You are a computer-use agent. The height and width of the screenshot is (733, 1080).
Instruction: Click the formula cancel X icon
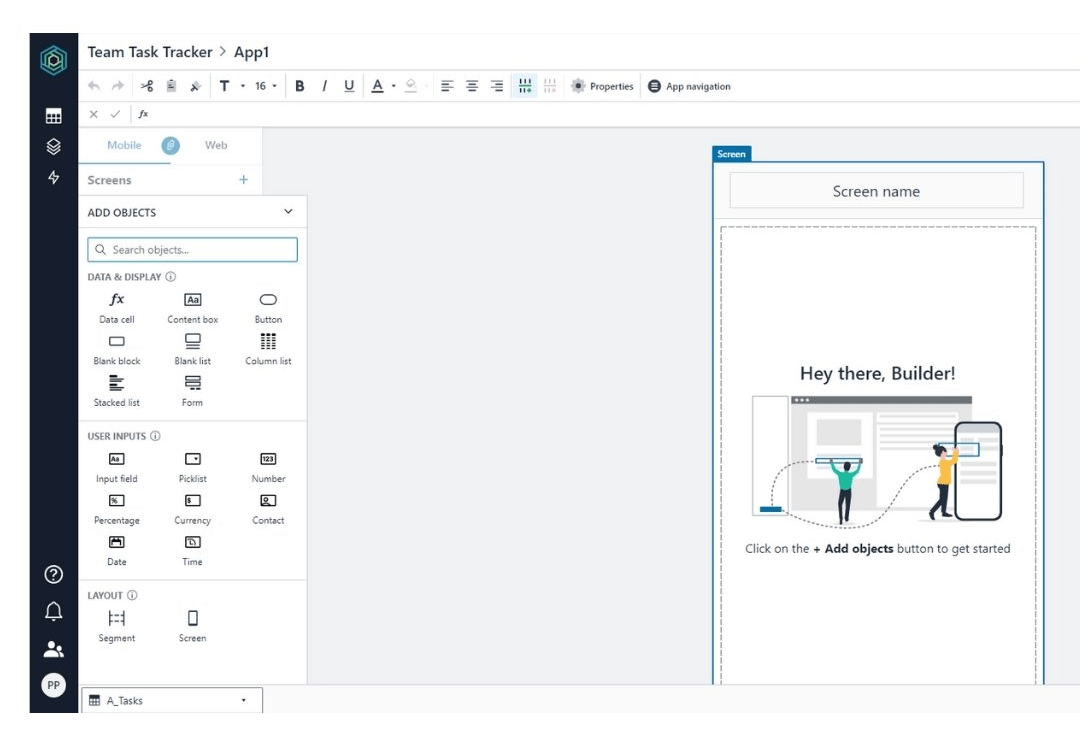[94, 114]
